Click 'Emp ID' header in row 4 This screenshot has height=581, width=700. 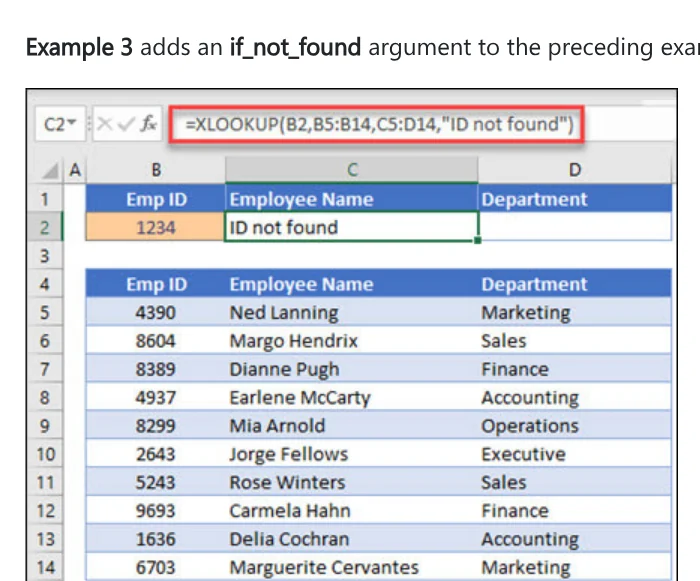tap(156, 284)
